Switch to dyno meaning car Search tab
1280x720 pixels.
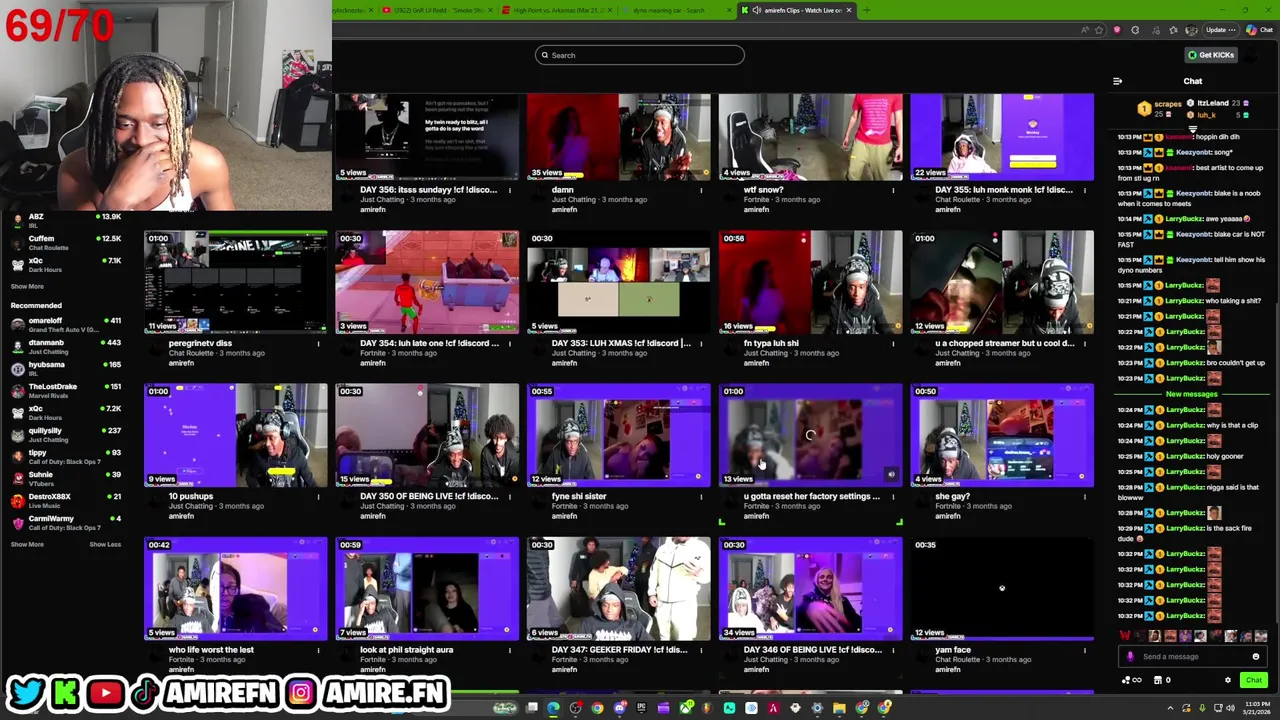[675, 10]
